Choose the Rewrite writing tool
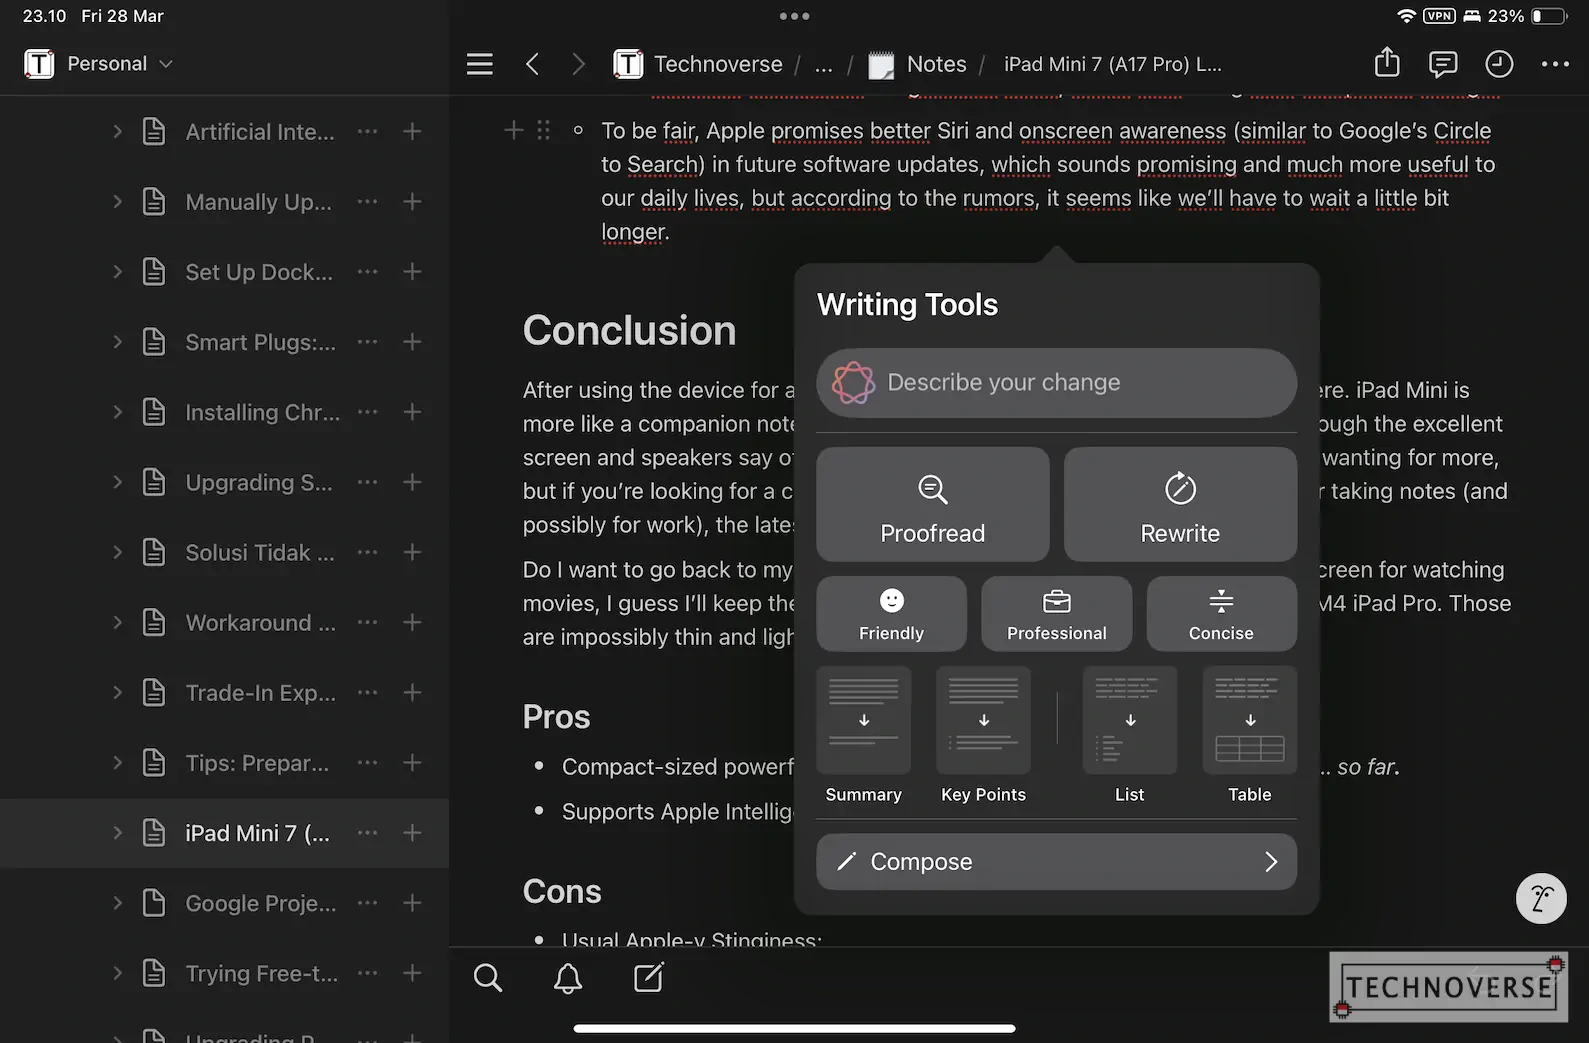Viewport: 1589px width, 1043px height. point(1180,504)
